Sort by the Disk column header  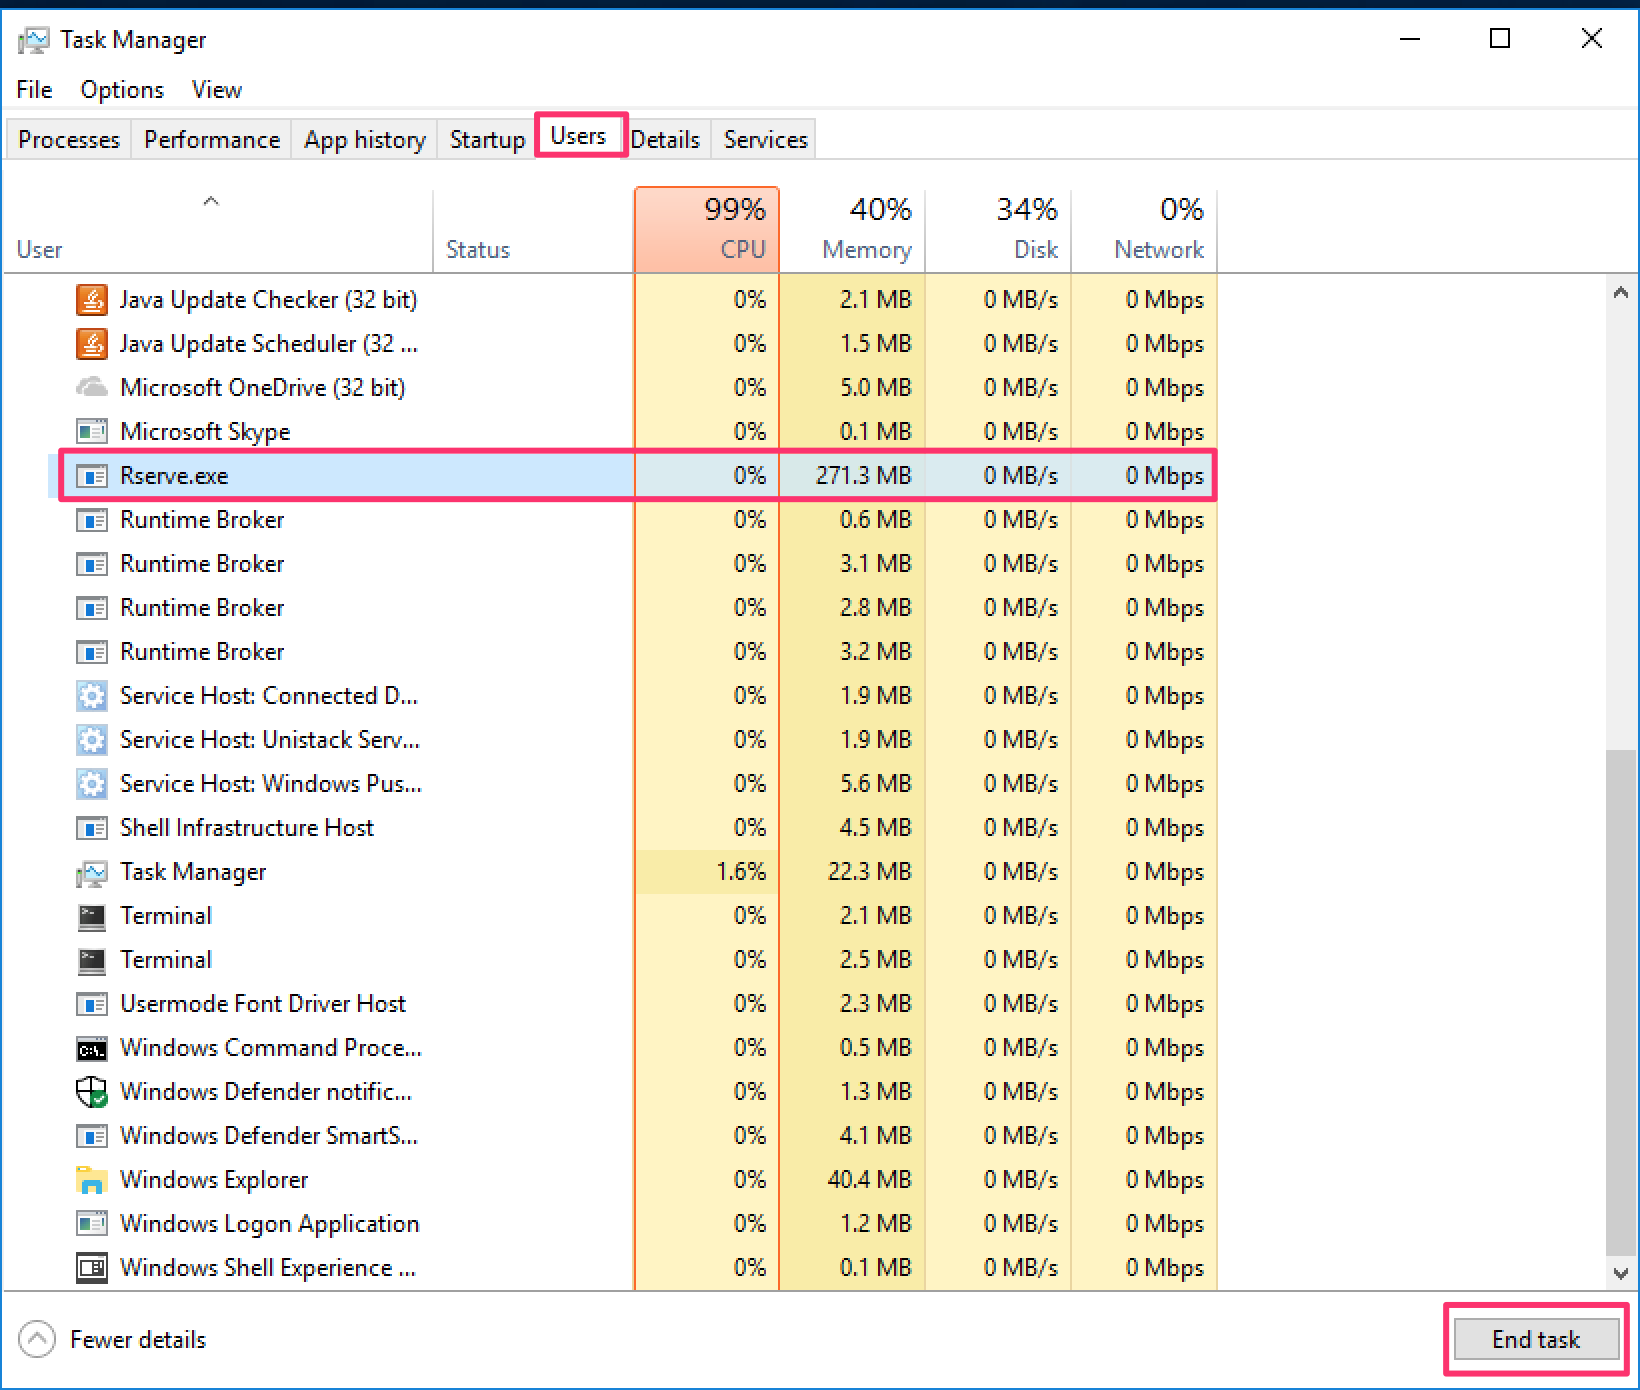[998, 231]
